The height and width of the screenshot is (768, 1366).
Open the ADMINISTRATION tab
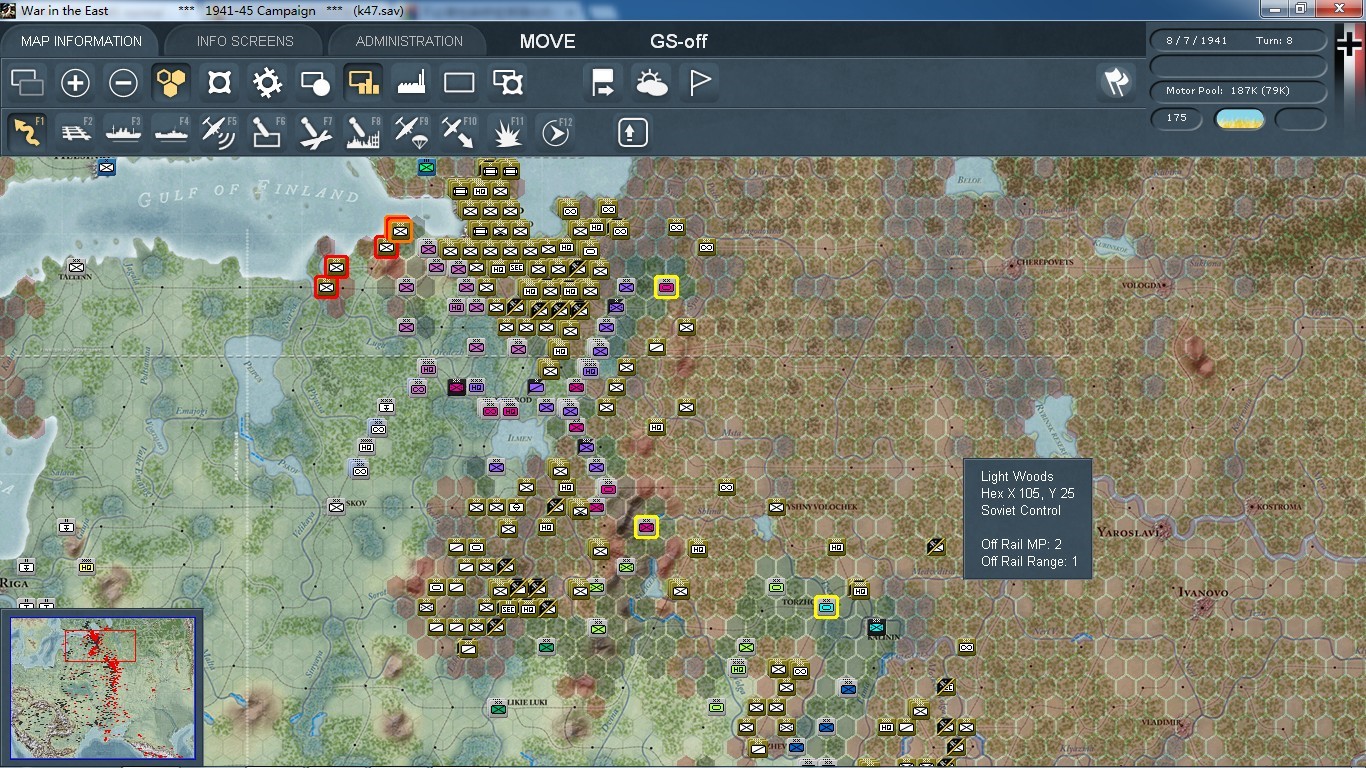[x=409, y=41]
